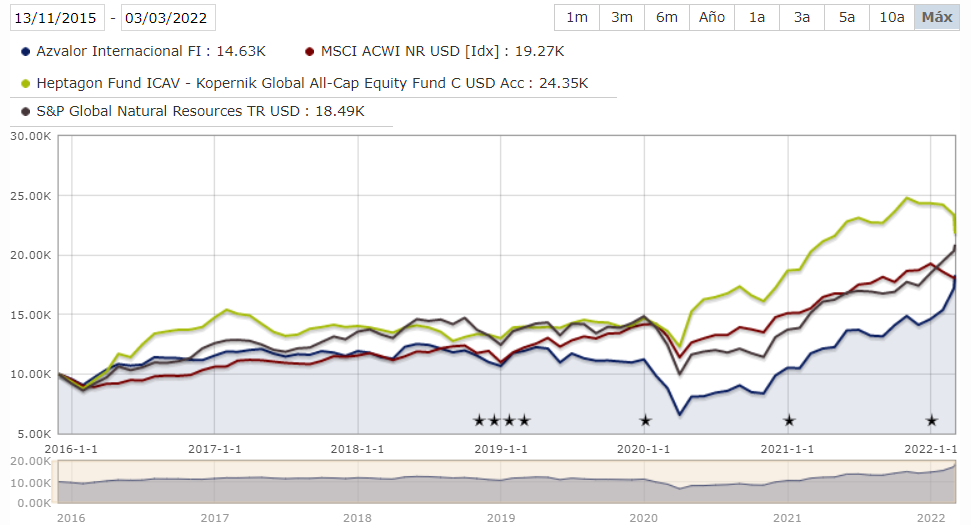
Task: Click S&P Global Natural Resources legend dot
Action: point(25,111)
